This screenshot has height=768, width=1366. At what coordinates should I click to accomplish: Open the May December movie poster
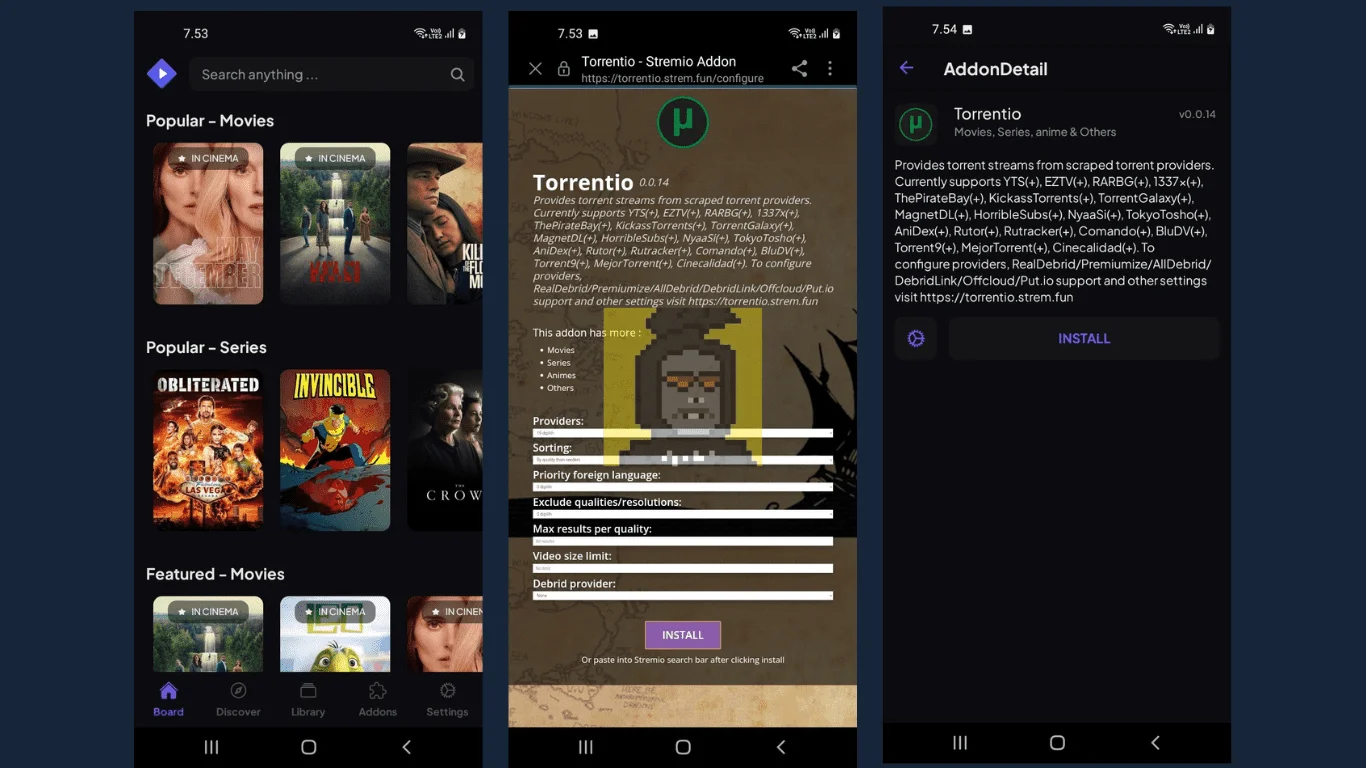[208, 223]
